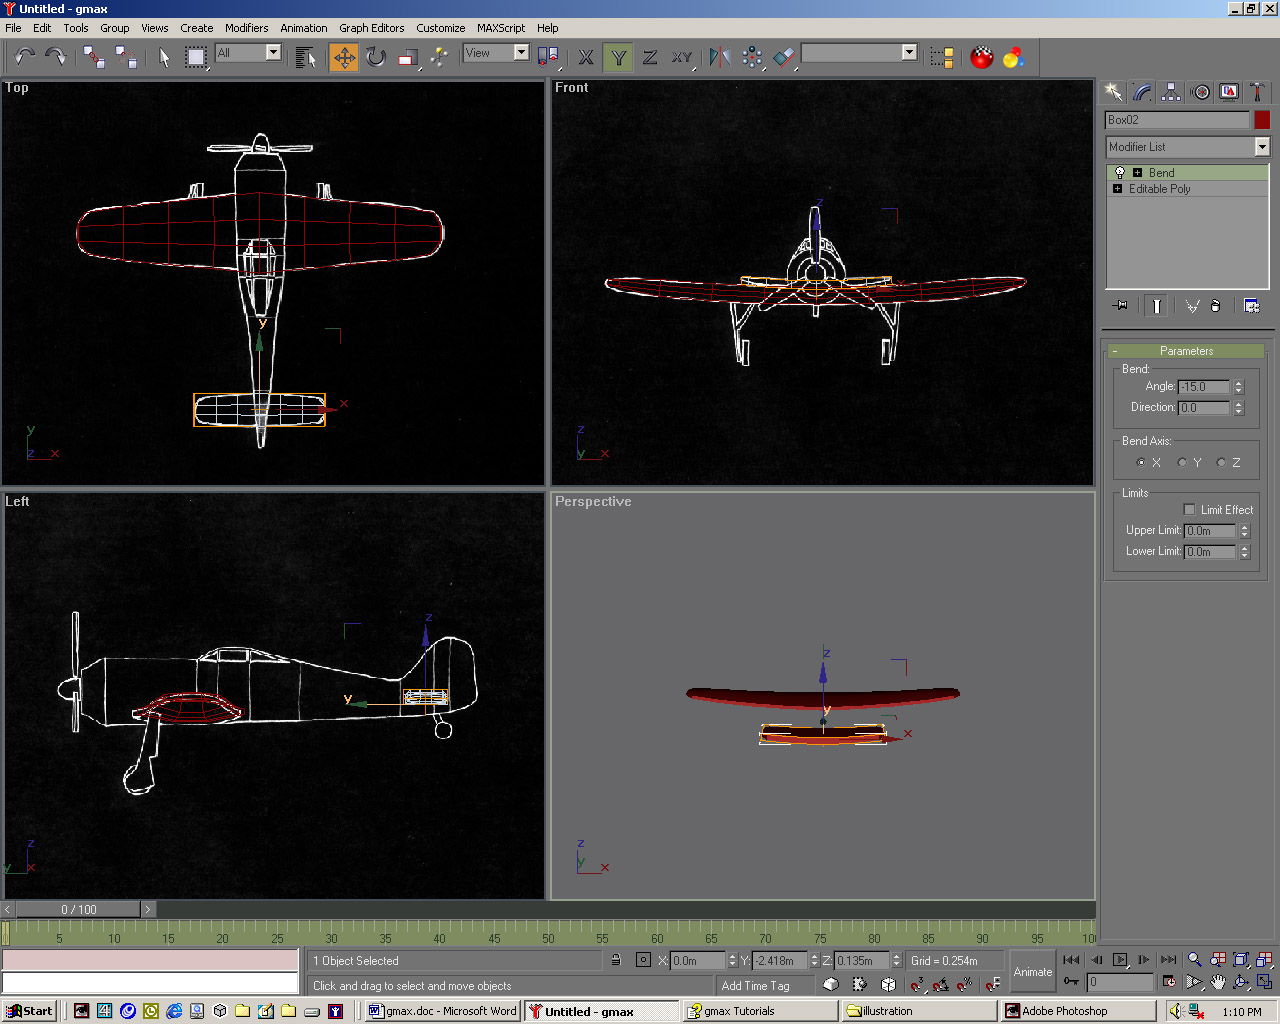Open the Utilities hammer panel tab
The image size is (1280, 1024).
pyautogui.click(x=1258, y=92)
